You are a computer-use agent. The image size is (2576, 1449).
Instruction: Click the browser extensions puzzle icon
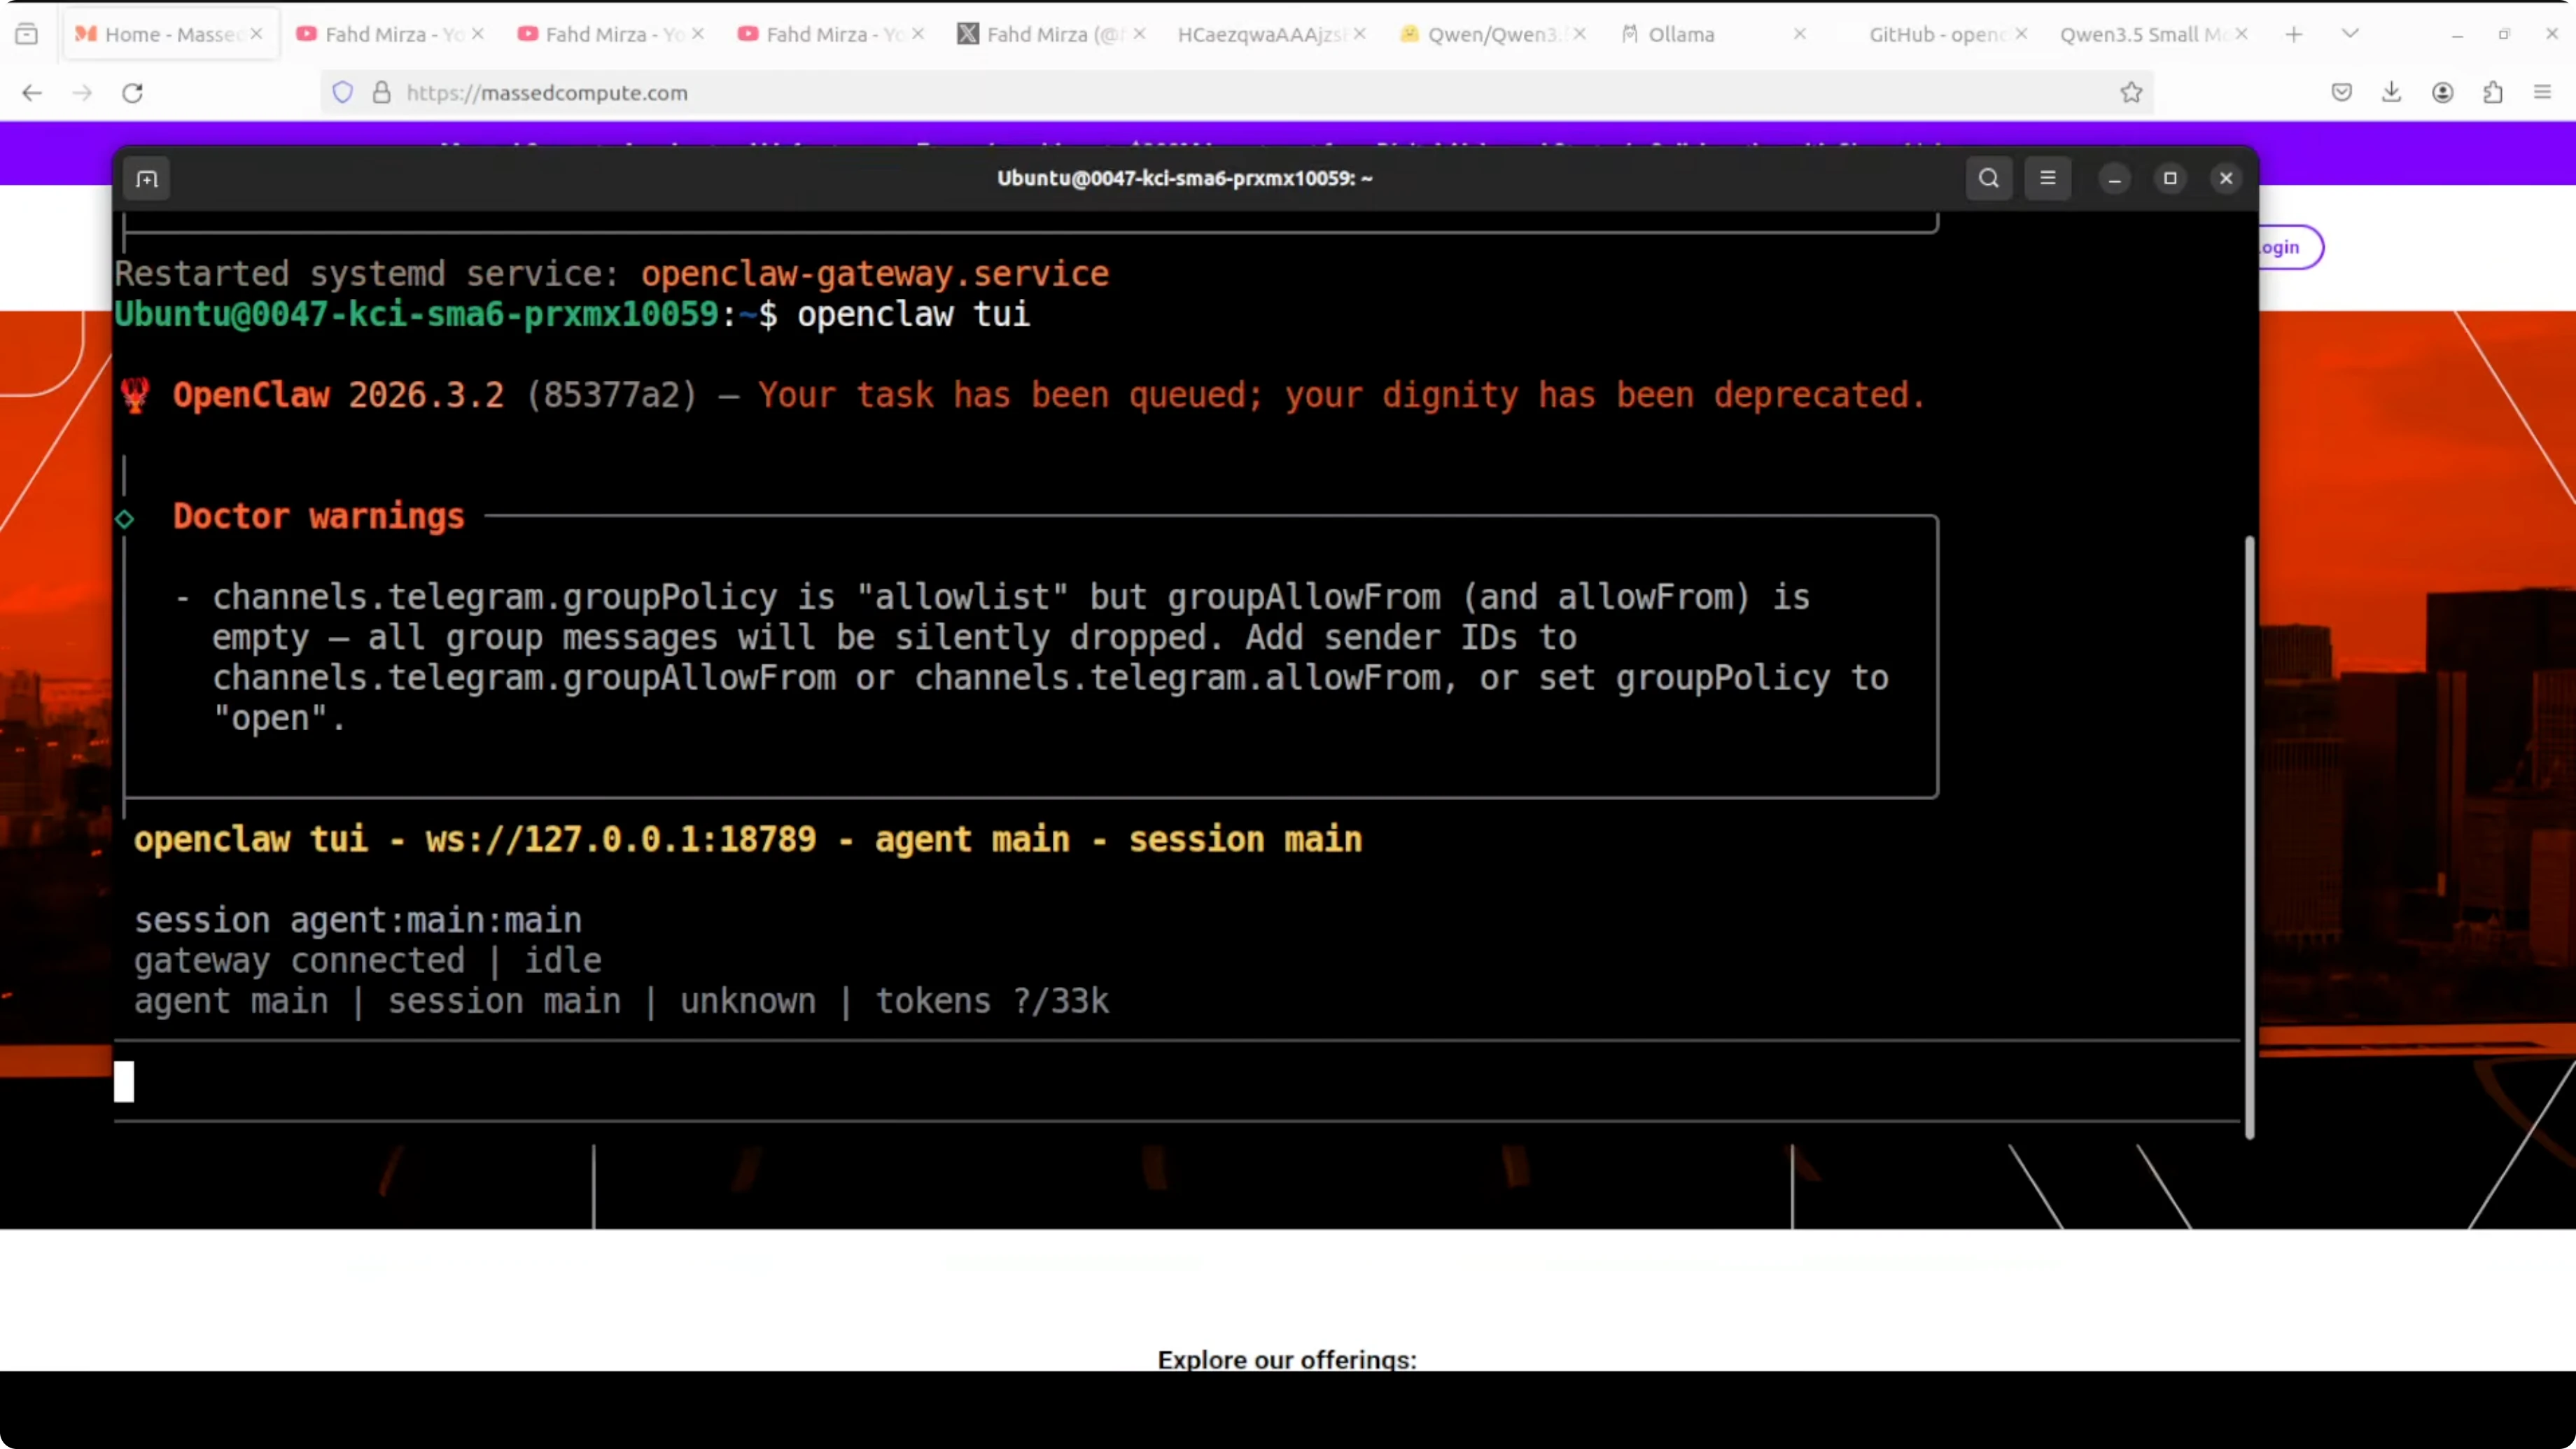pos(2493,92)
